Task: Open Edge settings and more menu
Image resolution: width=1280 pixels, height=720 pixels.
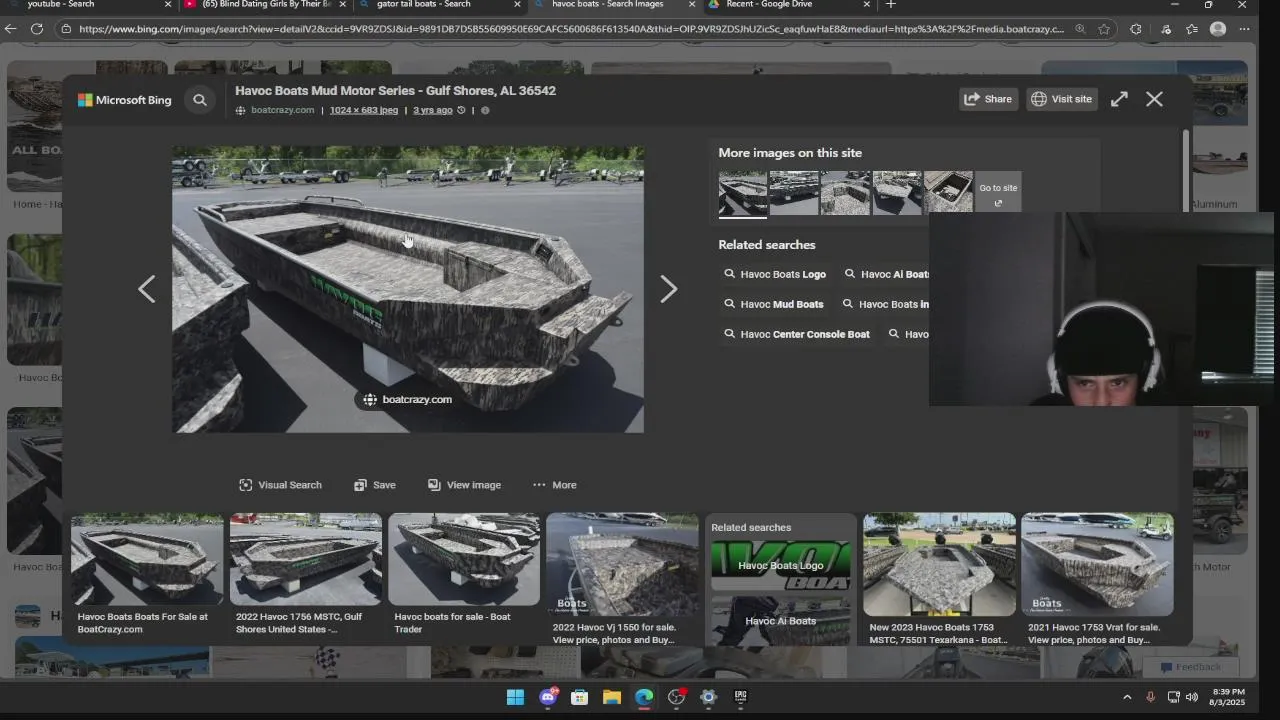Action: (1245, 29)
